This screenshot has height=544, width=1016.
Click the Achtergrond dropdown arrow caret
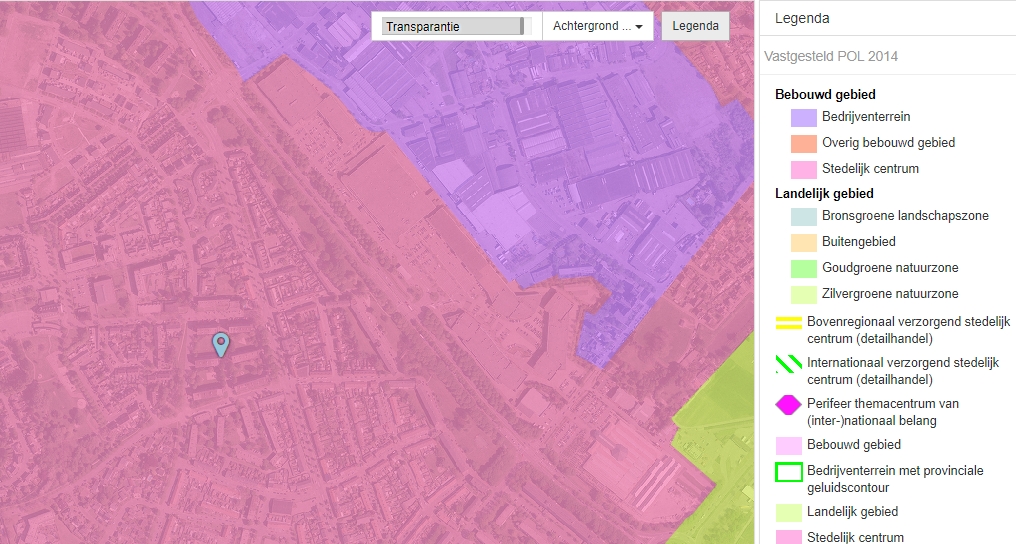click(639, 28)
